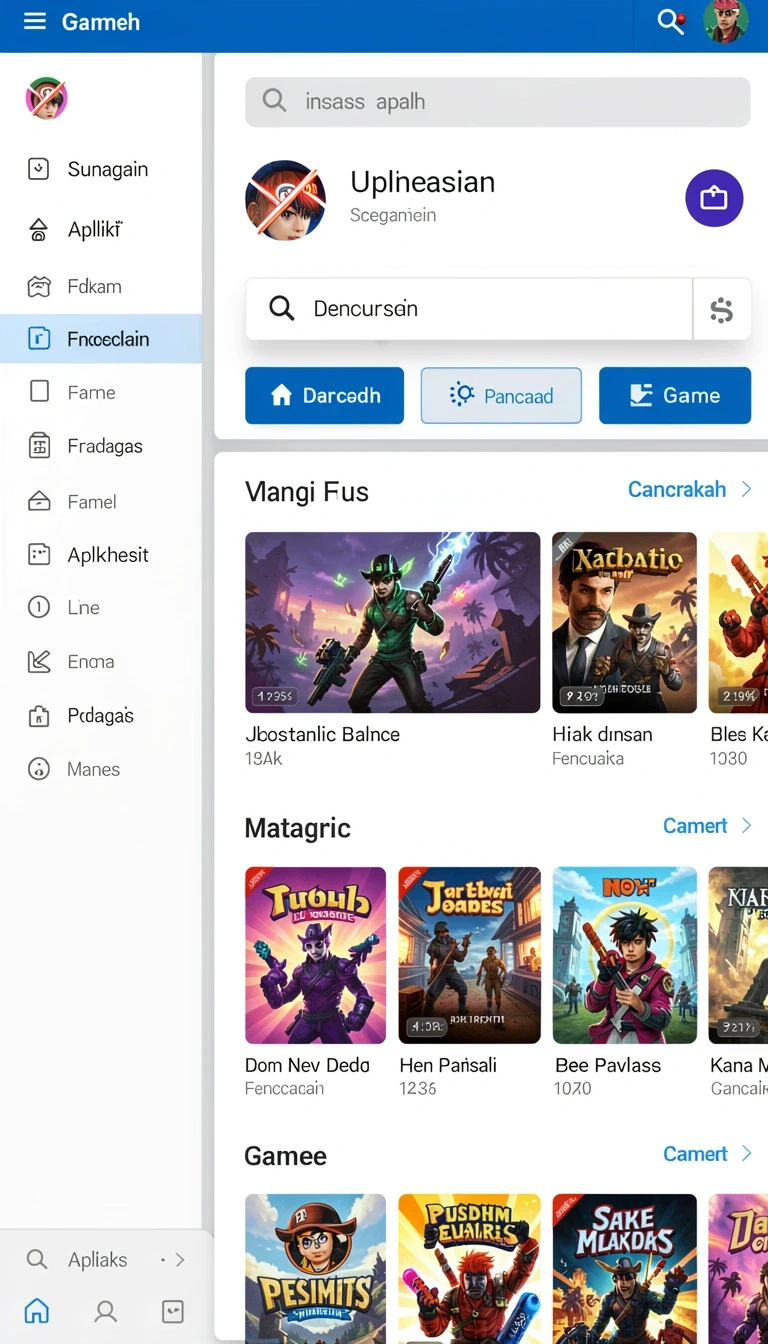Expand Matagric with the Camert chevron

[746, 825]
